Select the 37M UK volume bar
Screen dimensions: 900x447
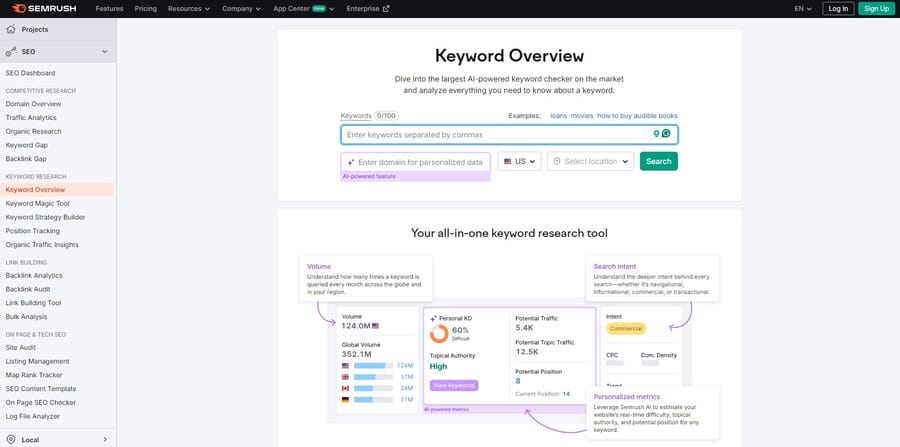374,377
